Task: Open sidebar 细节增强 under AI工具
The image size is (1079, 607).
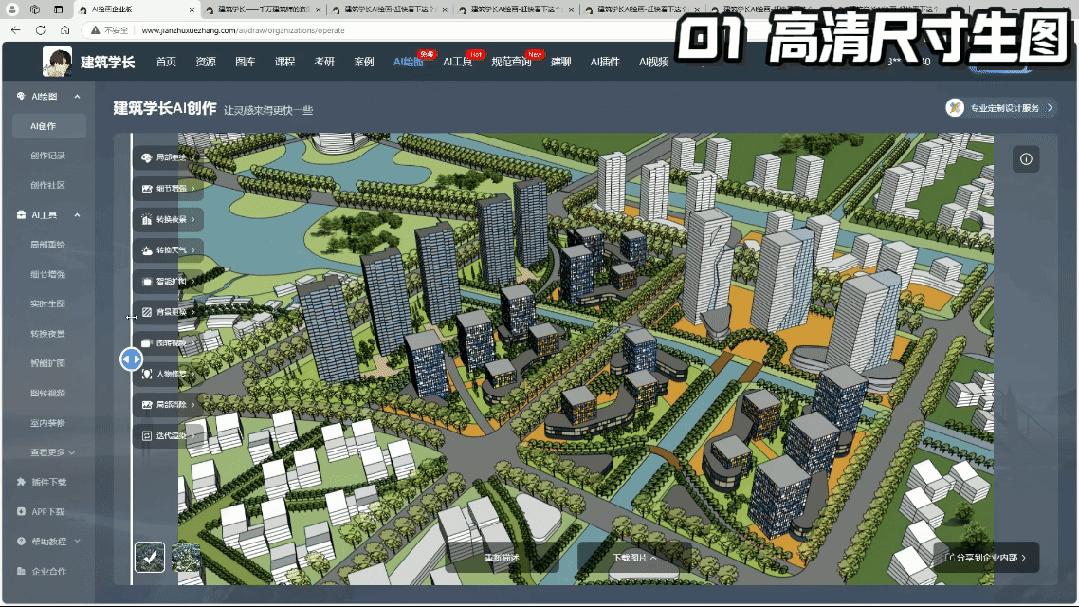Action: [x=47, y=275]
